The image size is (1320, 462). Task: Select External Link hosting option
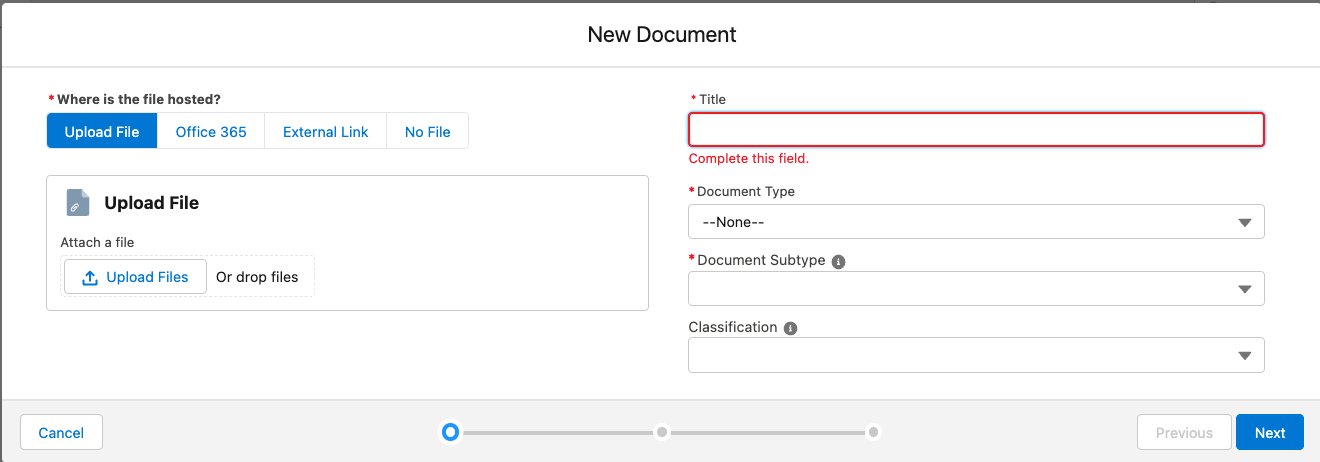pos(325,131)
